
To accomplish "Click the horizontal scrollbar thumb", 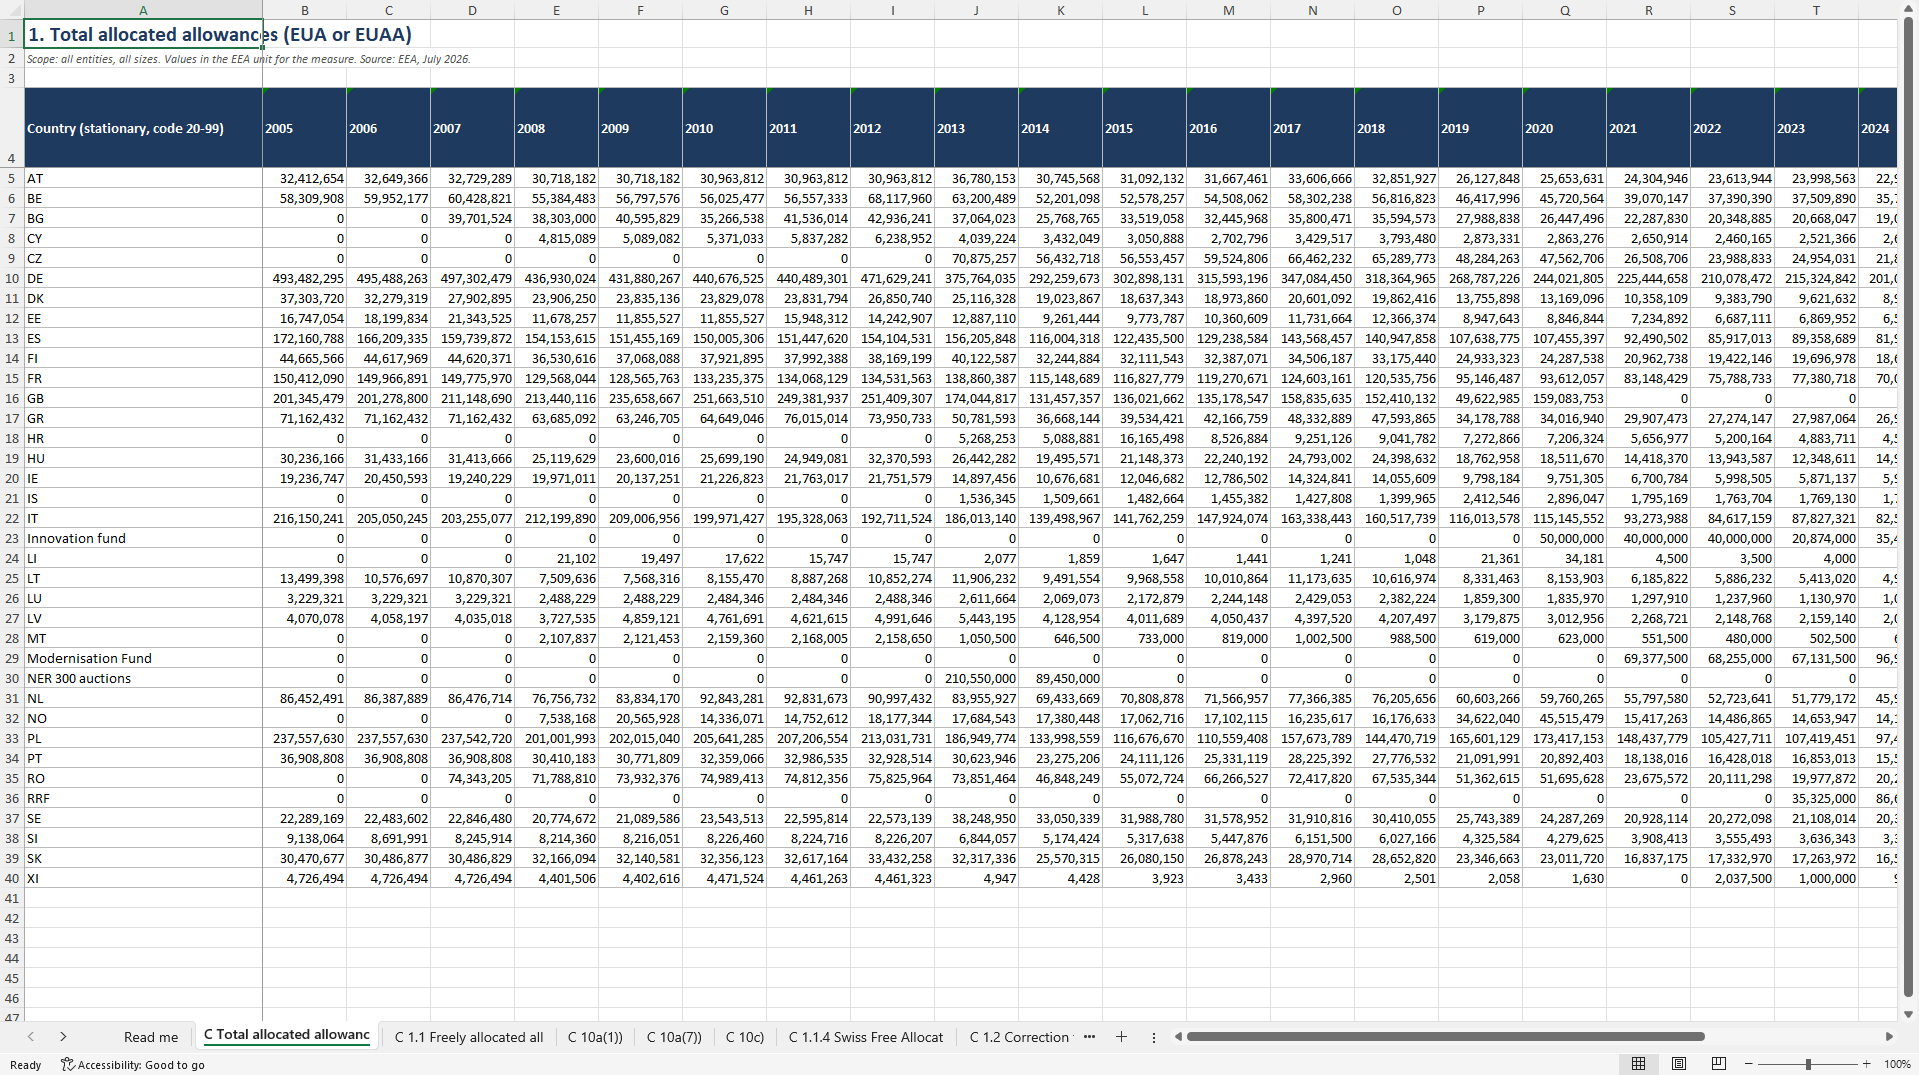I will [1445, 1037].
